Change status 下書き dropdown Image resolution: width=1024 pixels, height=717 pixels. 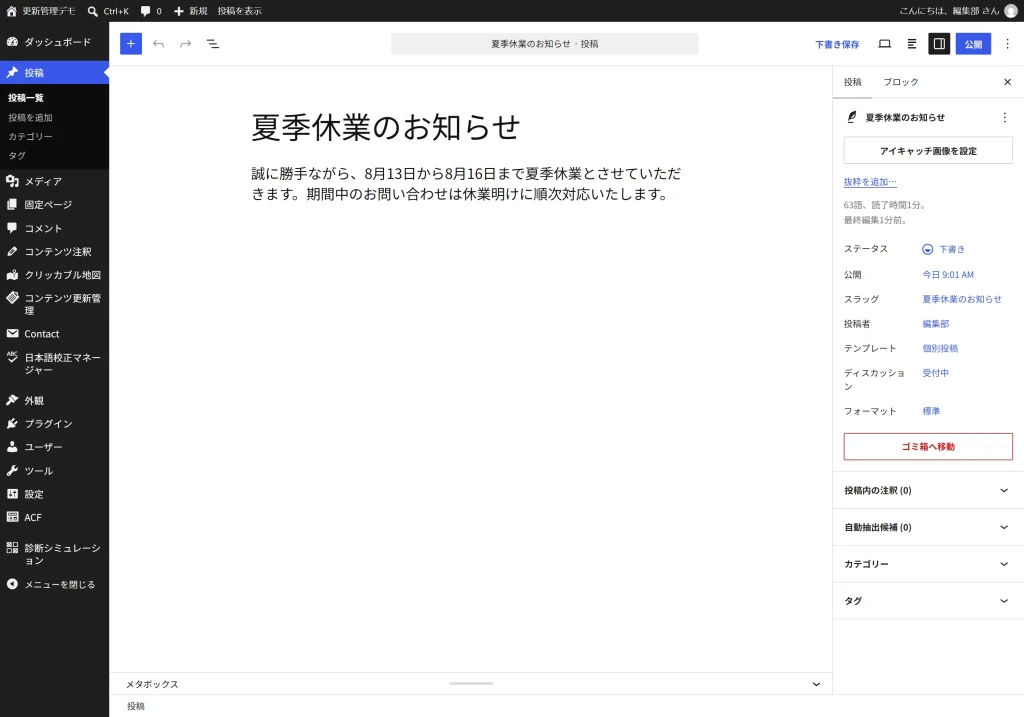tap(944, 249)
